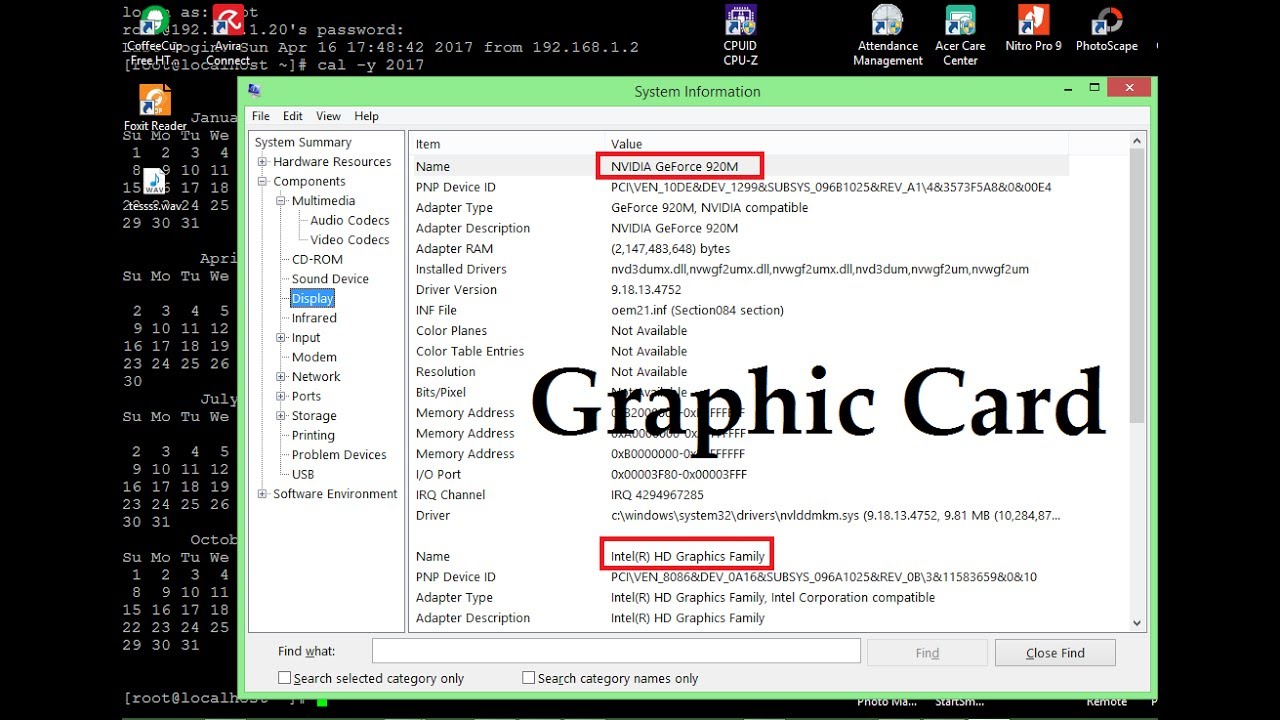The image size is (1280, 720).
Task: Click the nvlddmkm.sys Driver path value
Action: [835, 515]
